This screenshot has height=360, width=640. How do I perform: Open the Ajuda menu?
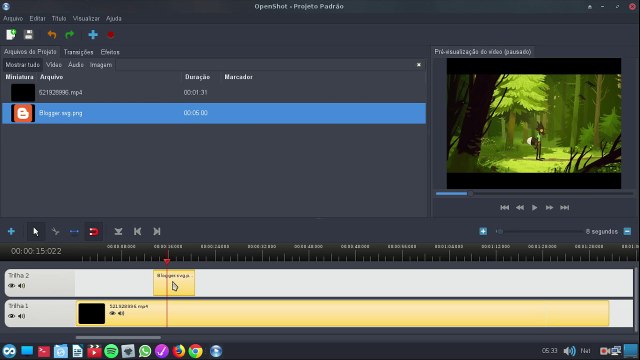click(114, 18)
